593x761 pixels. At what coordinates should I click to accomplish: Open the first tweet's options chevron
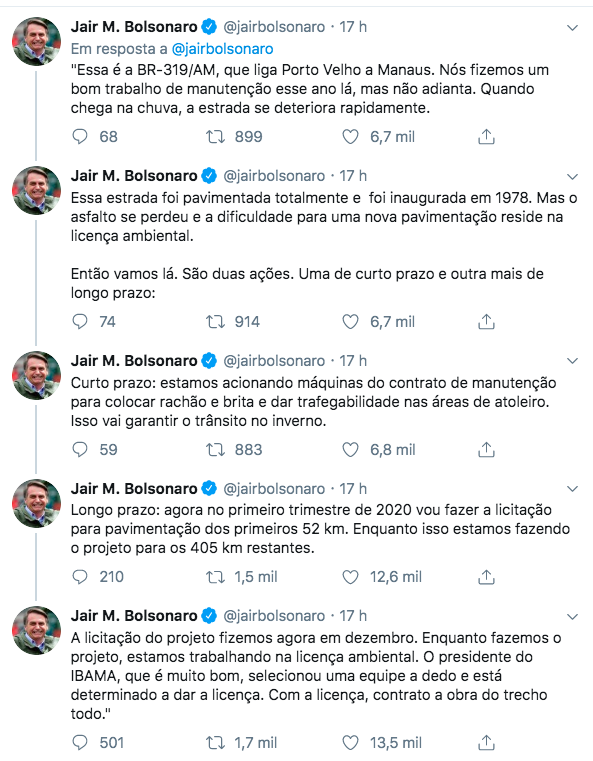tap(573, 28)
